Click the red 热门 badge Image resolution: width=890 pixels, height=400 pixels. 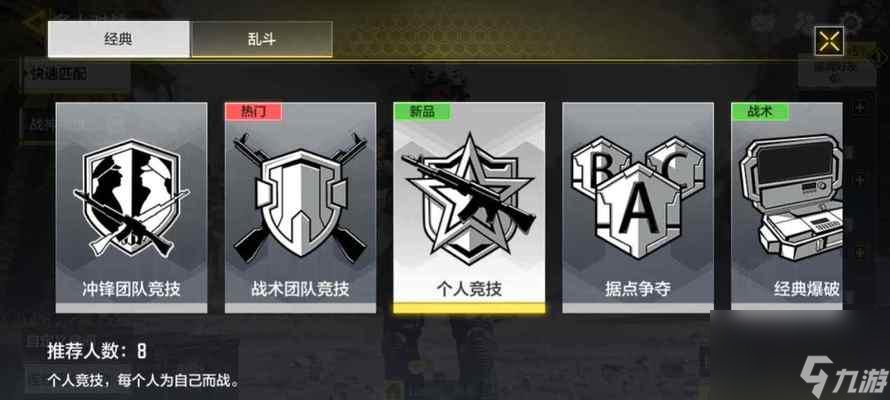(254, 111)
